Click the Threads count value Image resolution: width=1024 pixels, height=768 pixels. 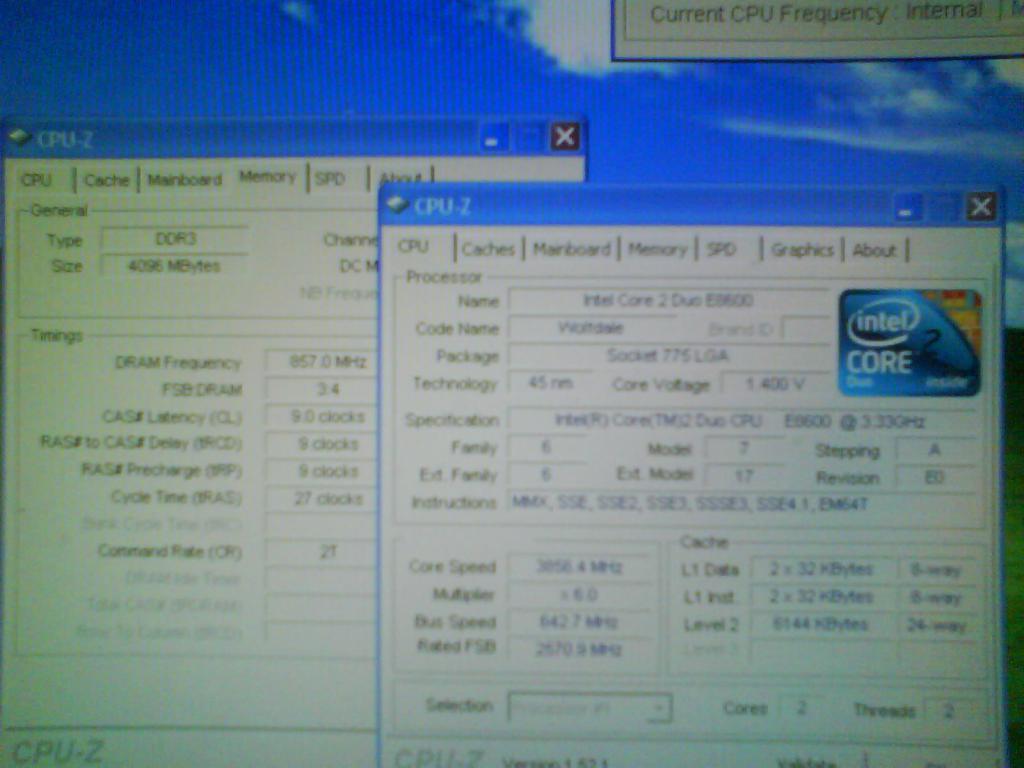[x=949, y=711]
